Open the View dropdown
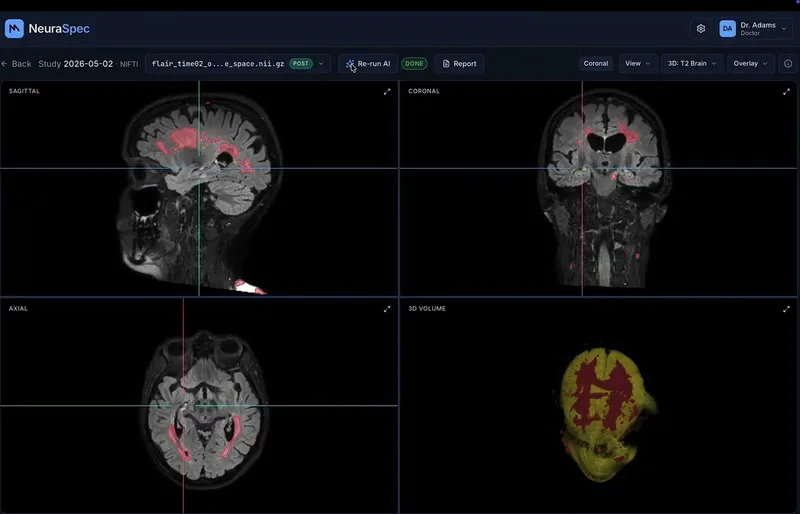Image resolution: width=800 pixels, height=514 pixels. (638, 63)
